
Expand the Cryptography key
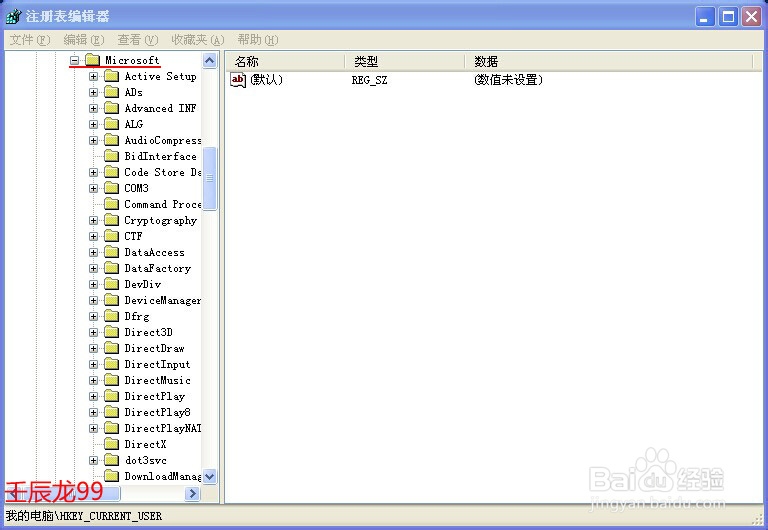coord(94,220)
